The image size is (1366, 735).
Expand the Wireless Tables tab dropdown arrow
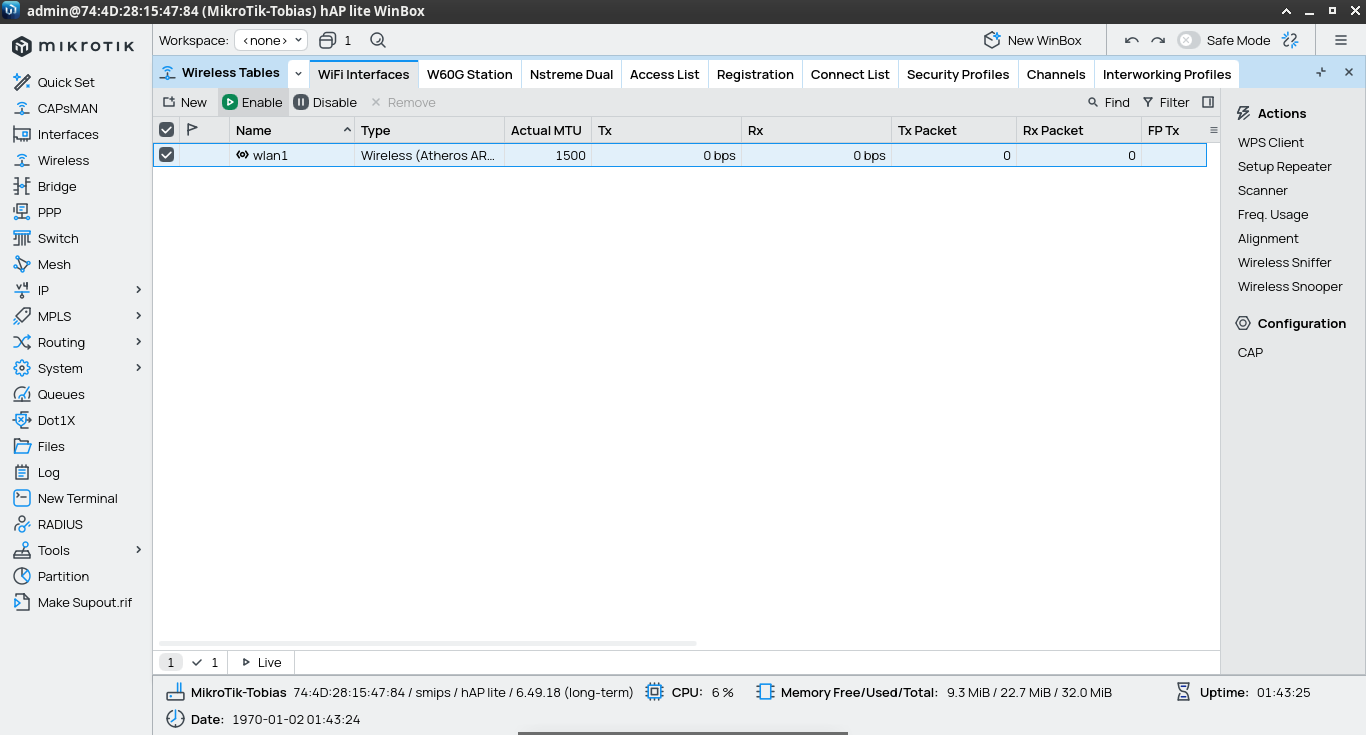tap(298, 74)
